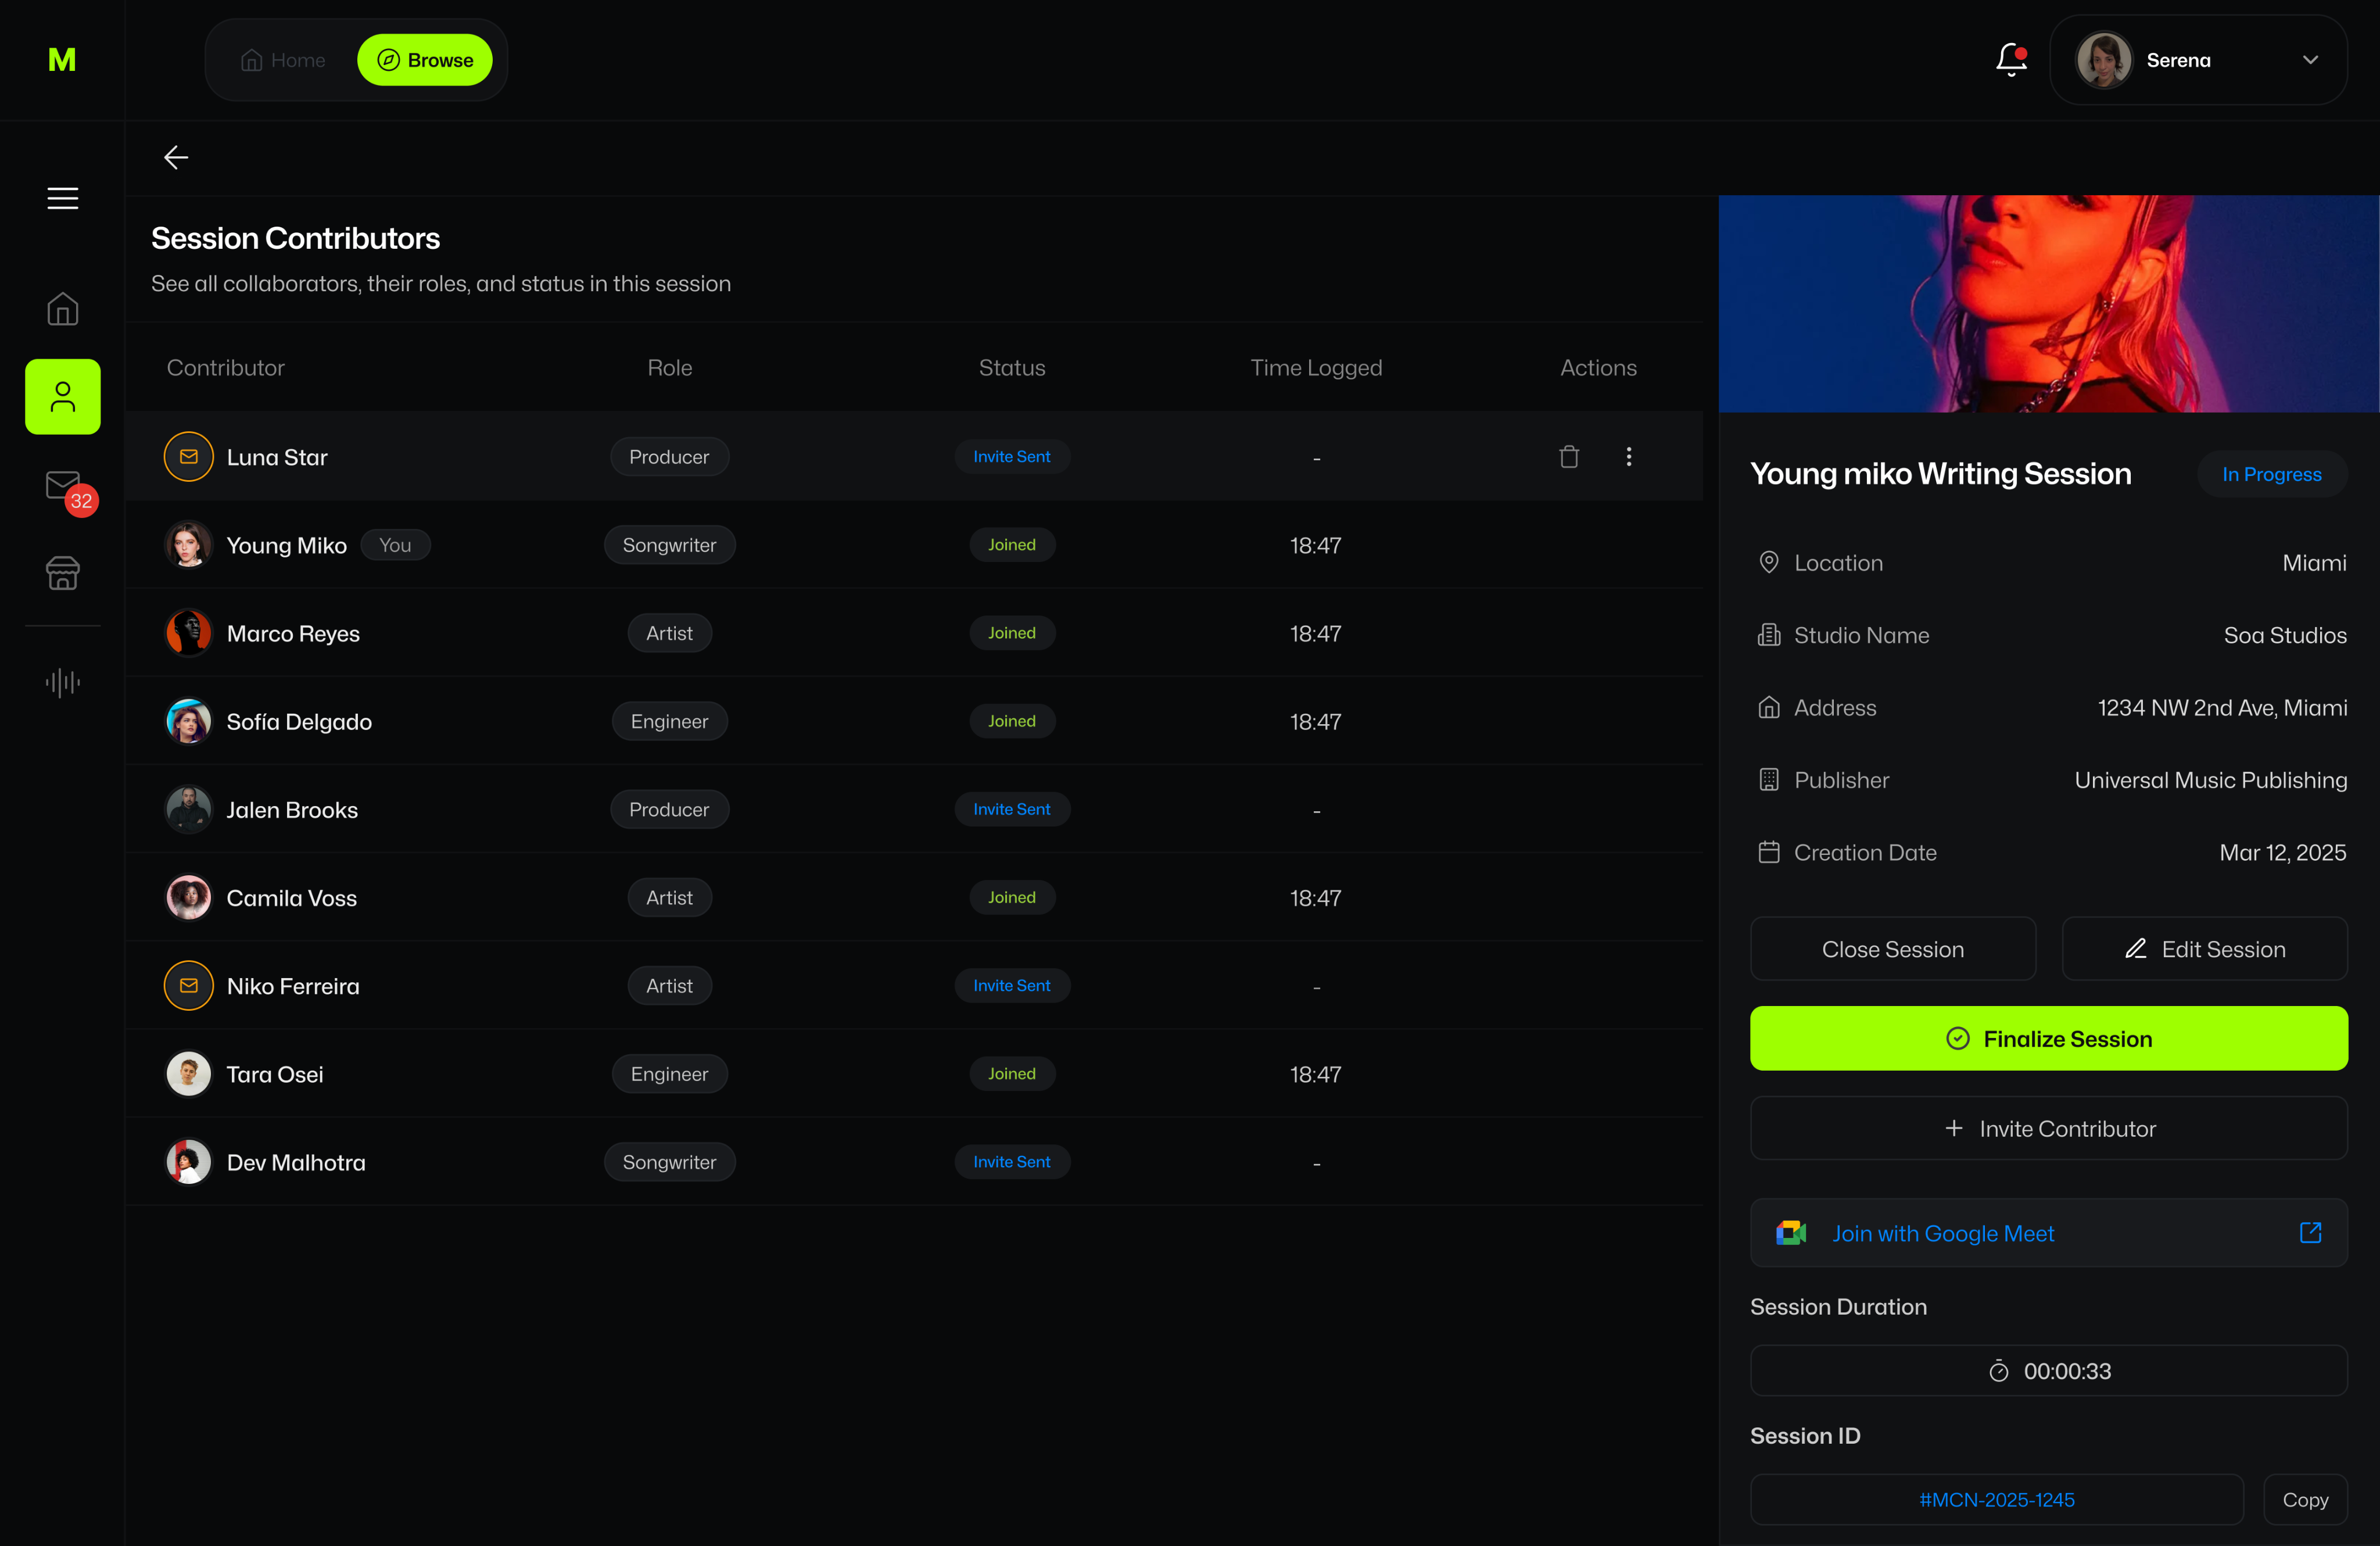Expand the Serena account dropdown
This screenshot has height=1546, width=2380.
point(2309,60)
